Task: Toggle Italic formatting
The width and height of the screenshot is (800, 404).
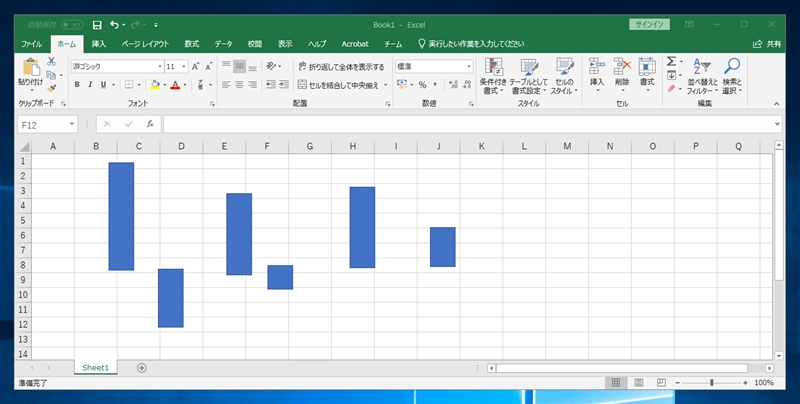Action: coord(90,85)
